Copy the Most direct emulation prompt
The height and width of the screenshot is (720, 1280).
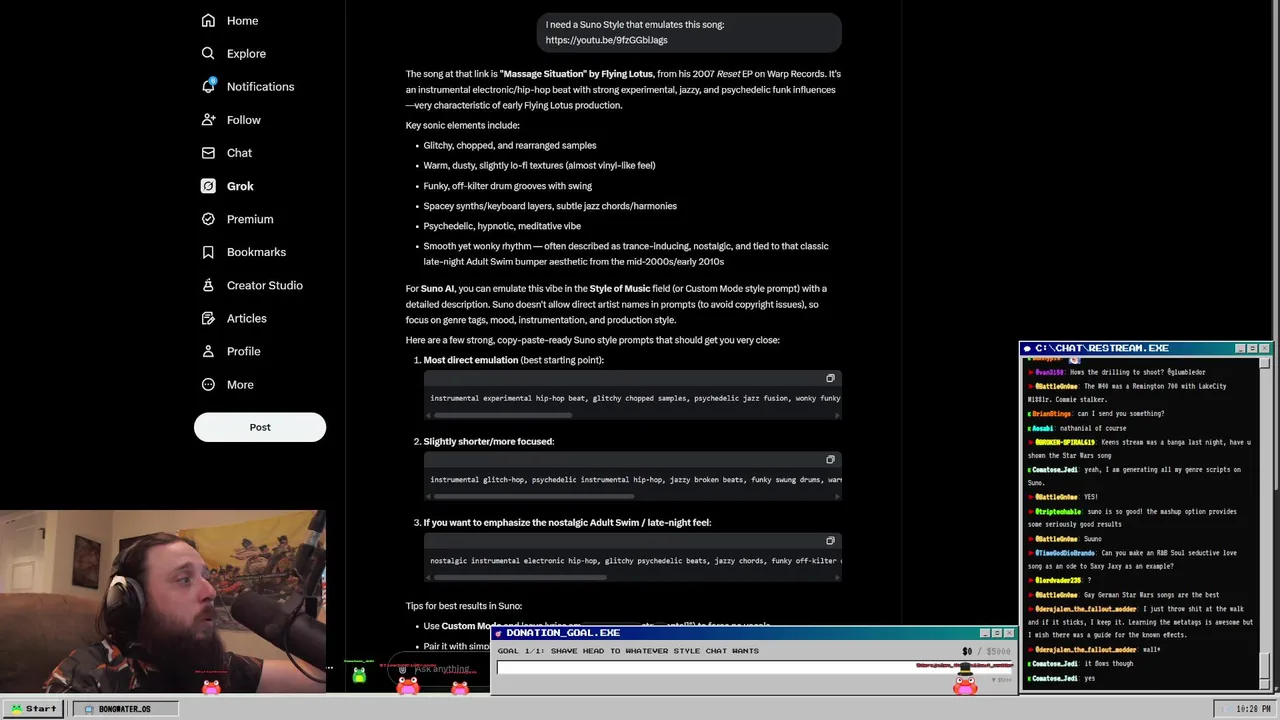point(830,378)
